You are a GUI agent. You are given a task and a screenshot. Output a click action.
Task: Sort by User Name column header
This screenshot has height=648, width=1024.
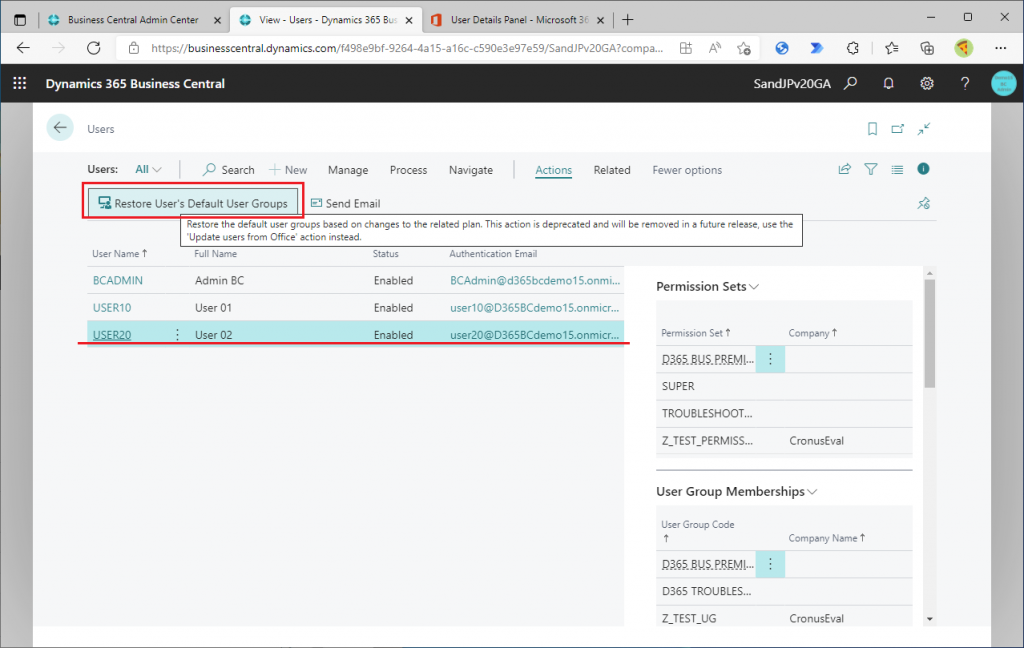[120, 253]
